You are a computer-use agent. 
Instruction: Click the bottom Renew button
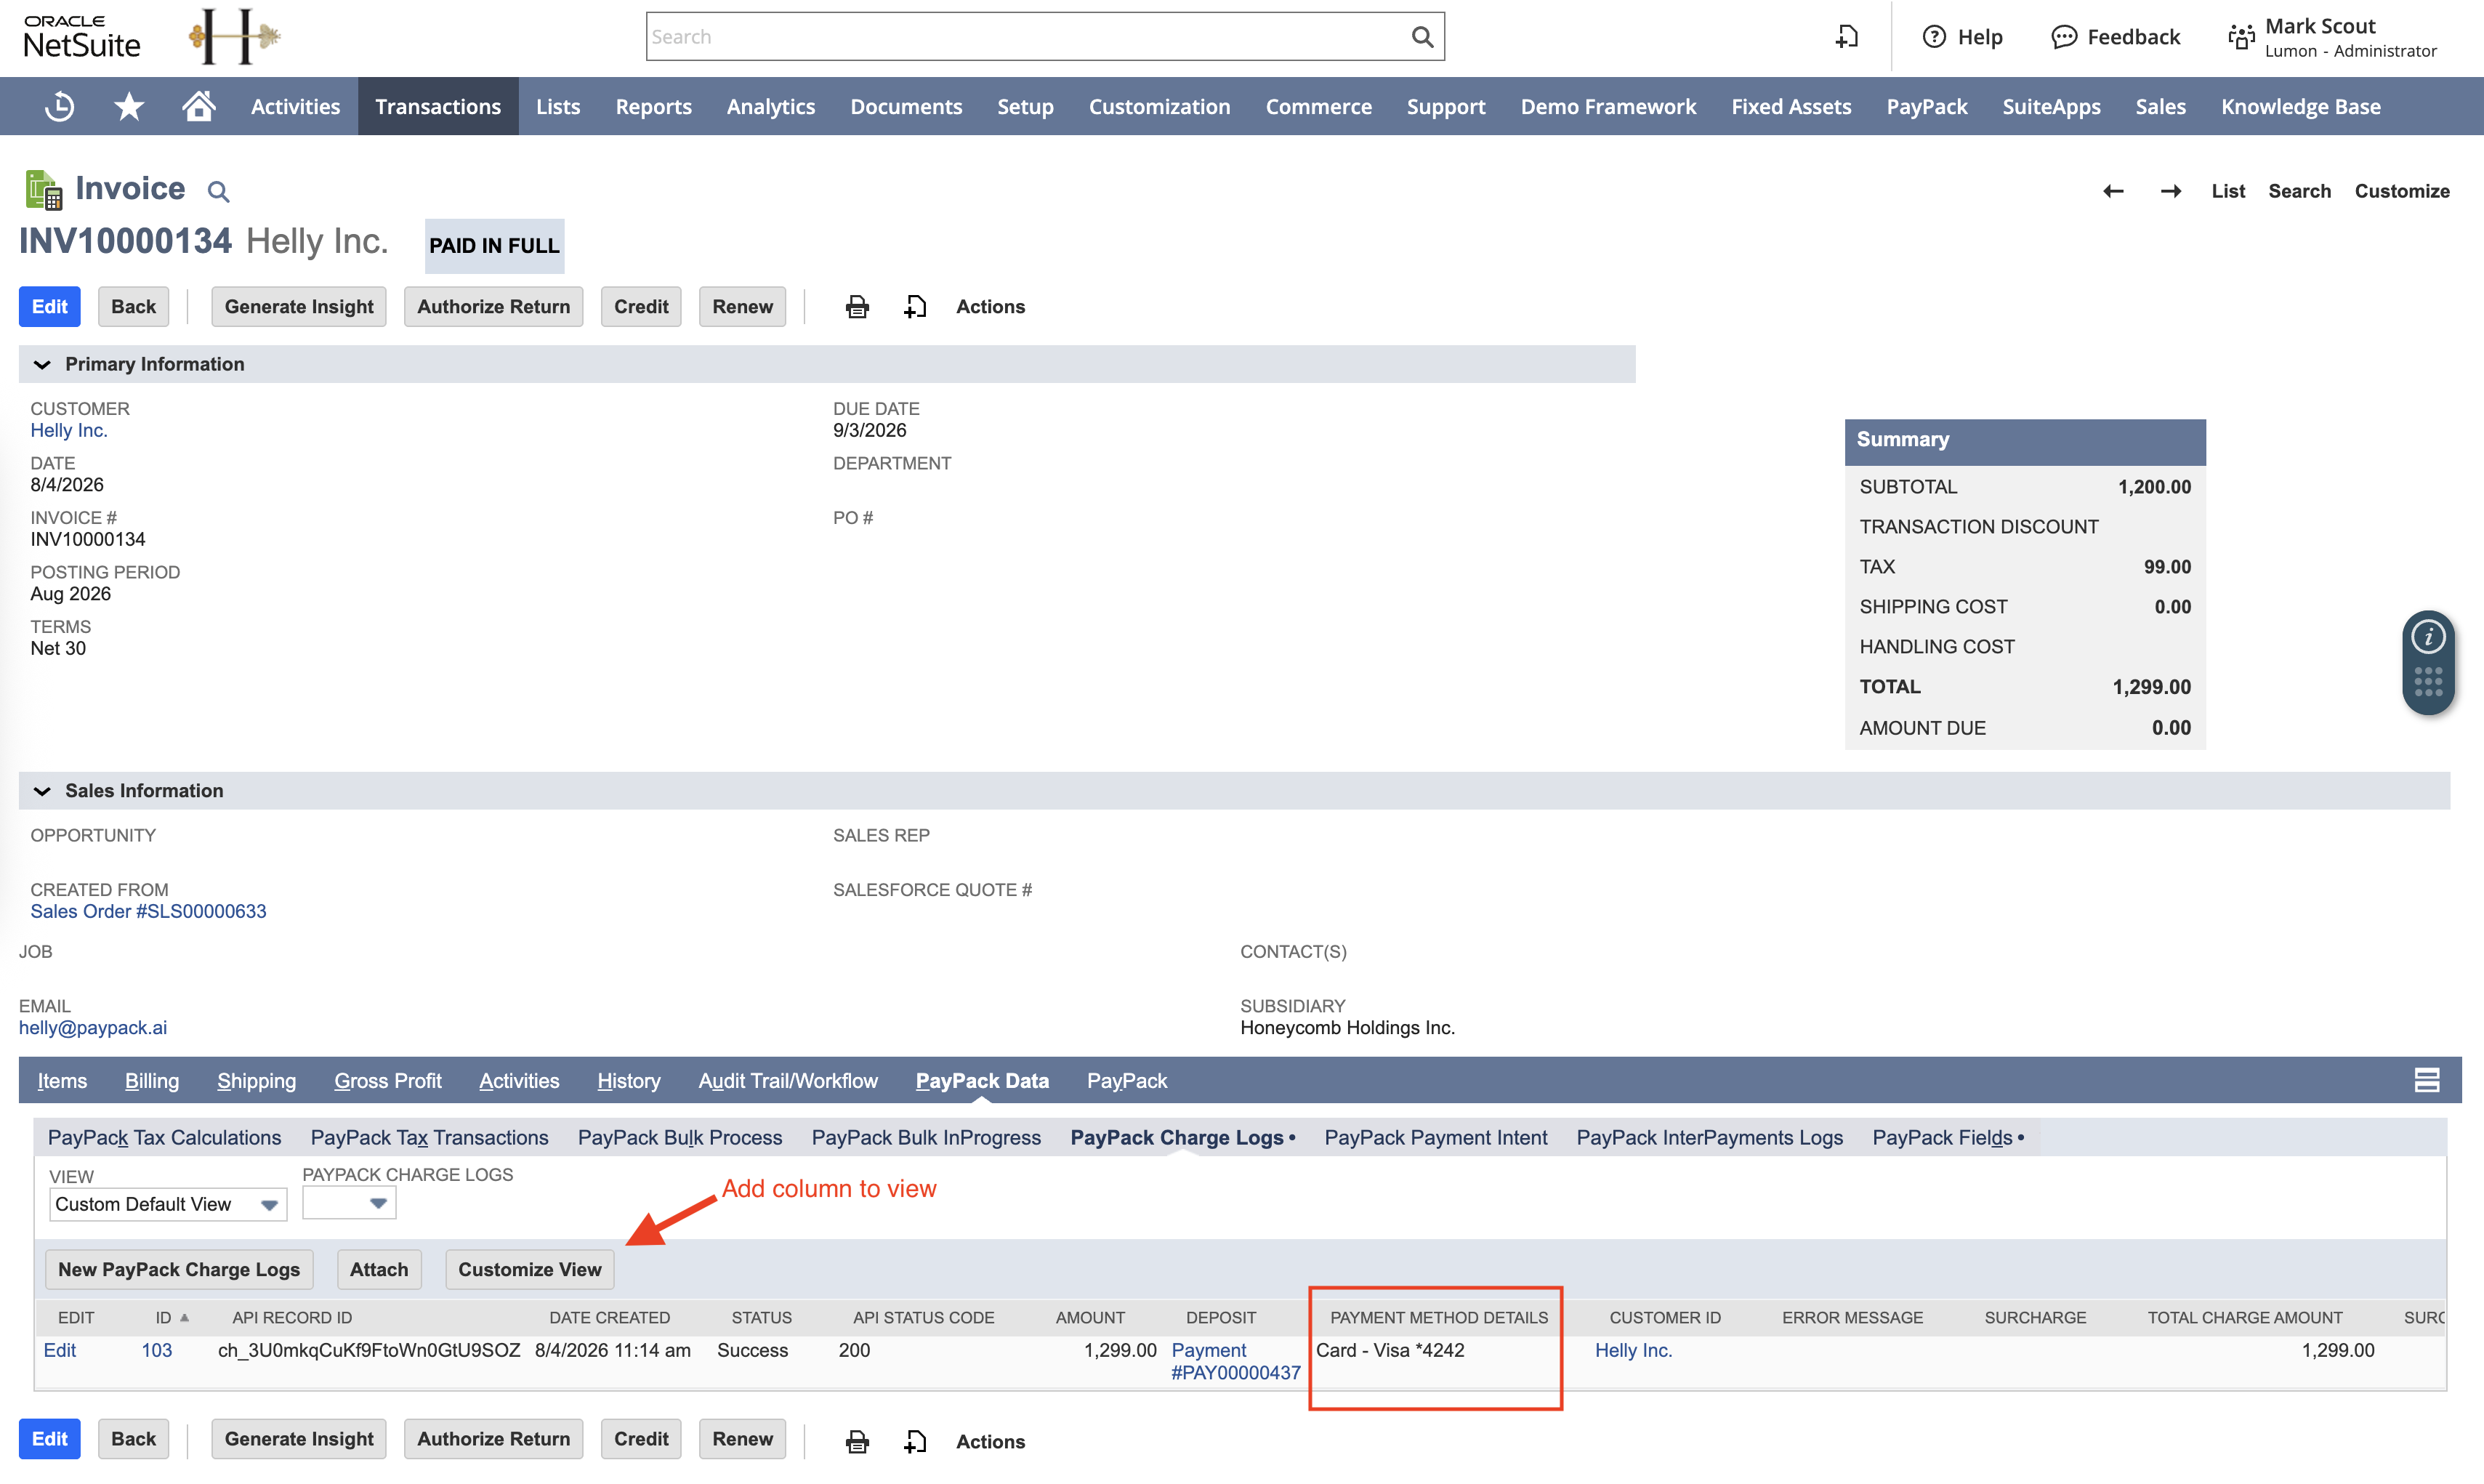[x=742, y=1439]
